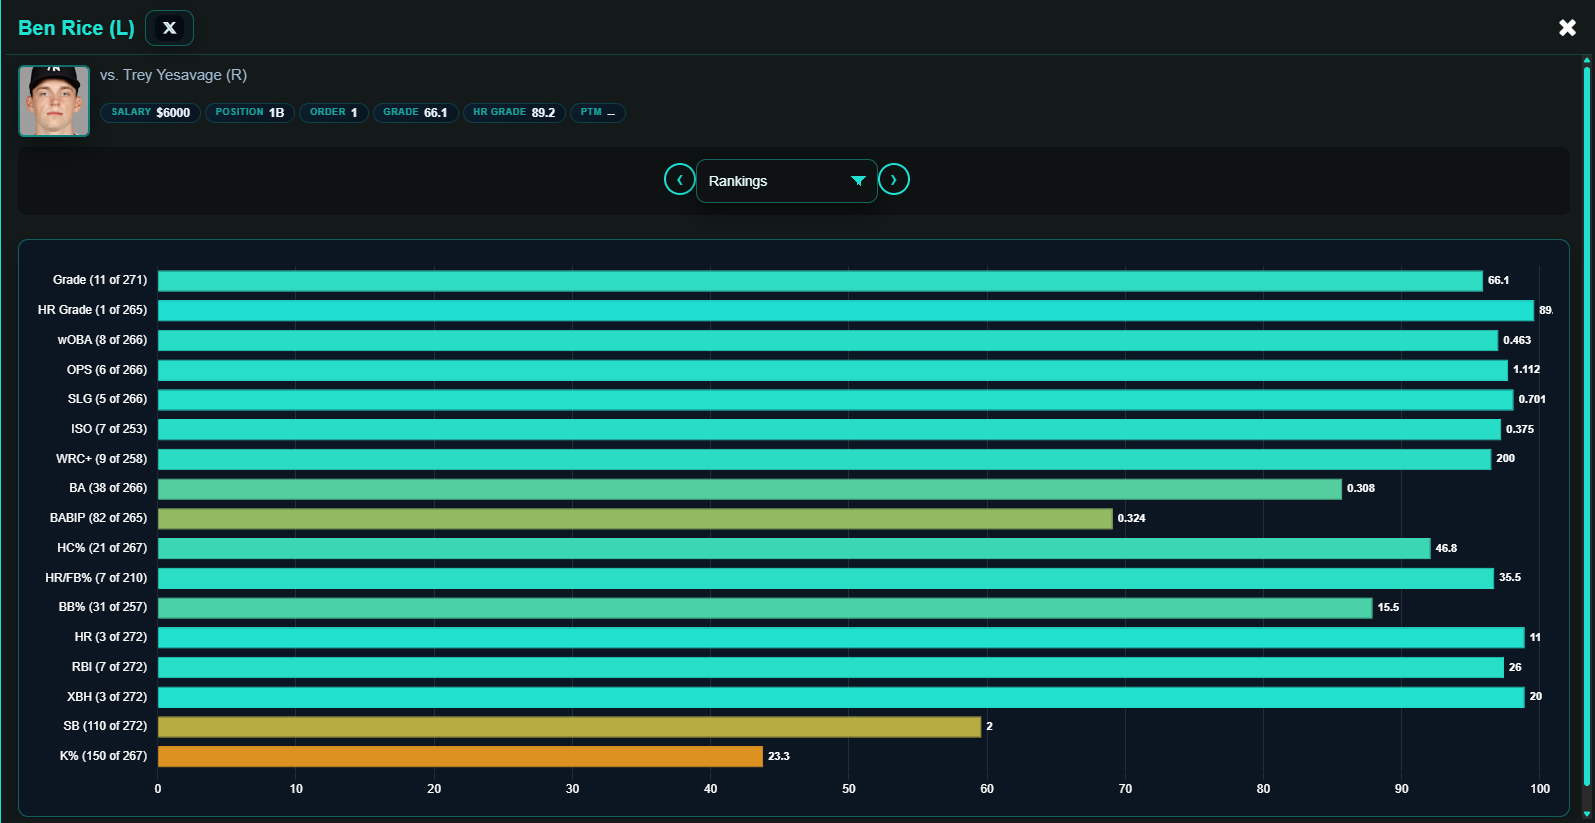Select the Order 1 badge
Screen dimensions: 1595x823
click(333, 113)
